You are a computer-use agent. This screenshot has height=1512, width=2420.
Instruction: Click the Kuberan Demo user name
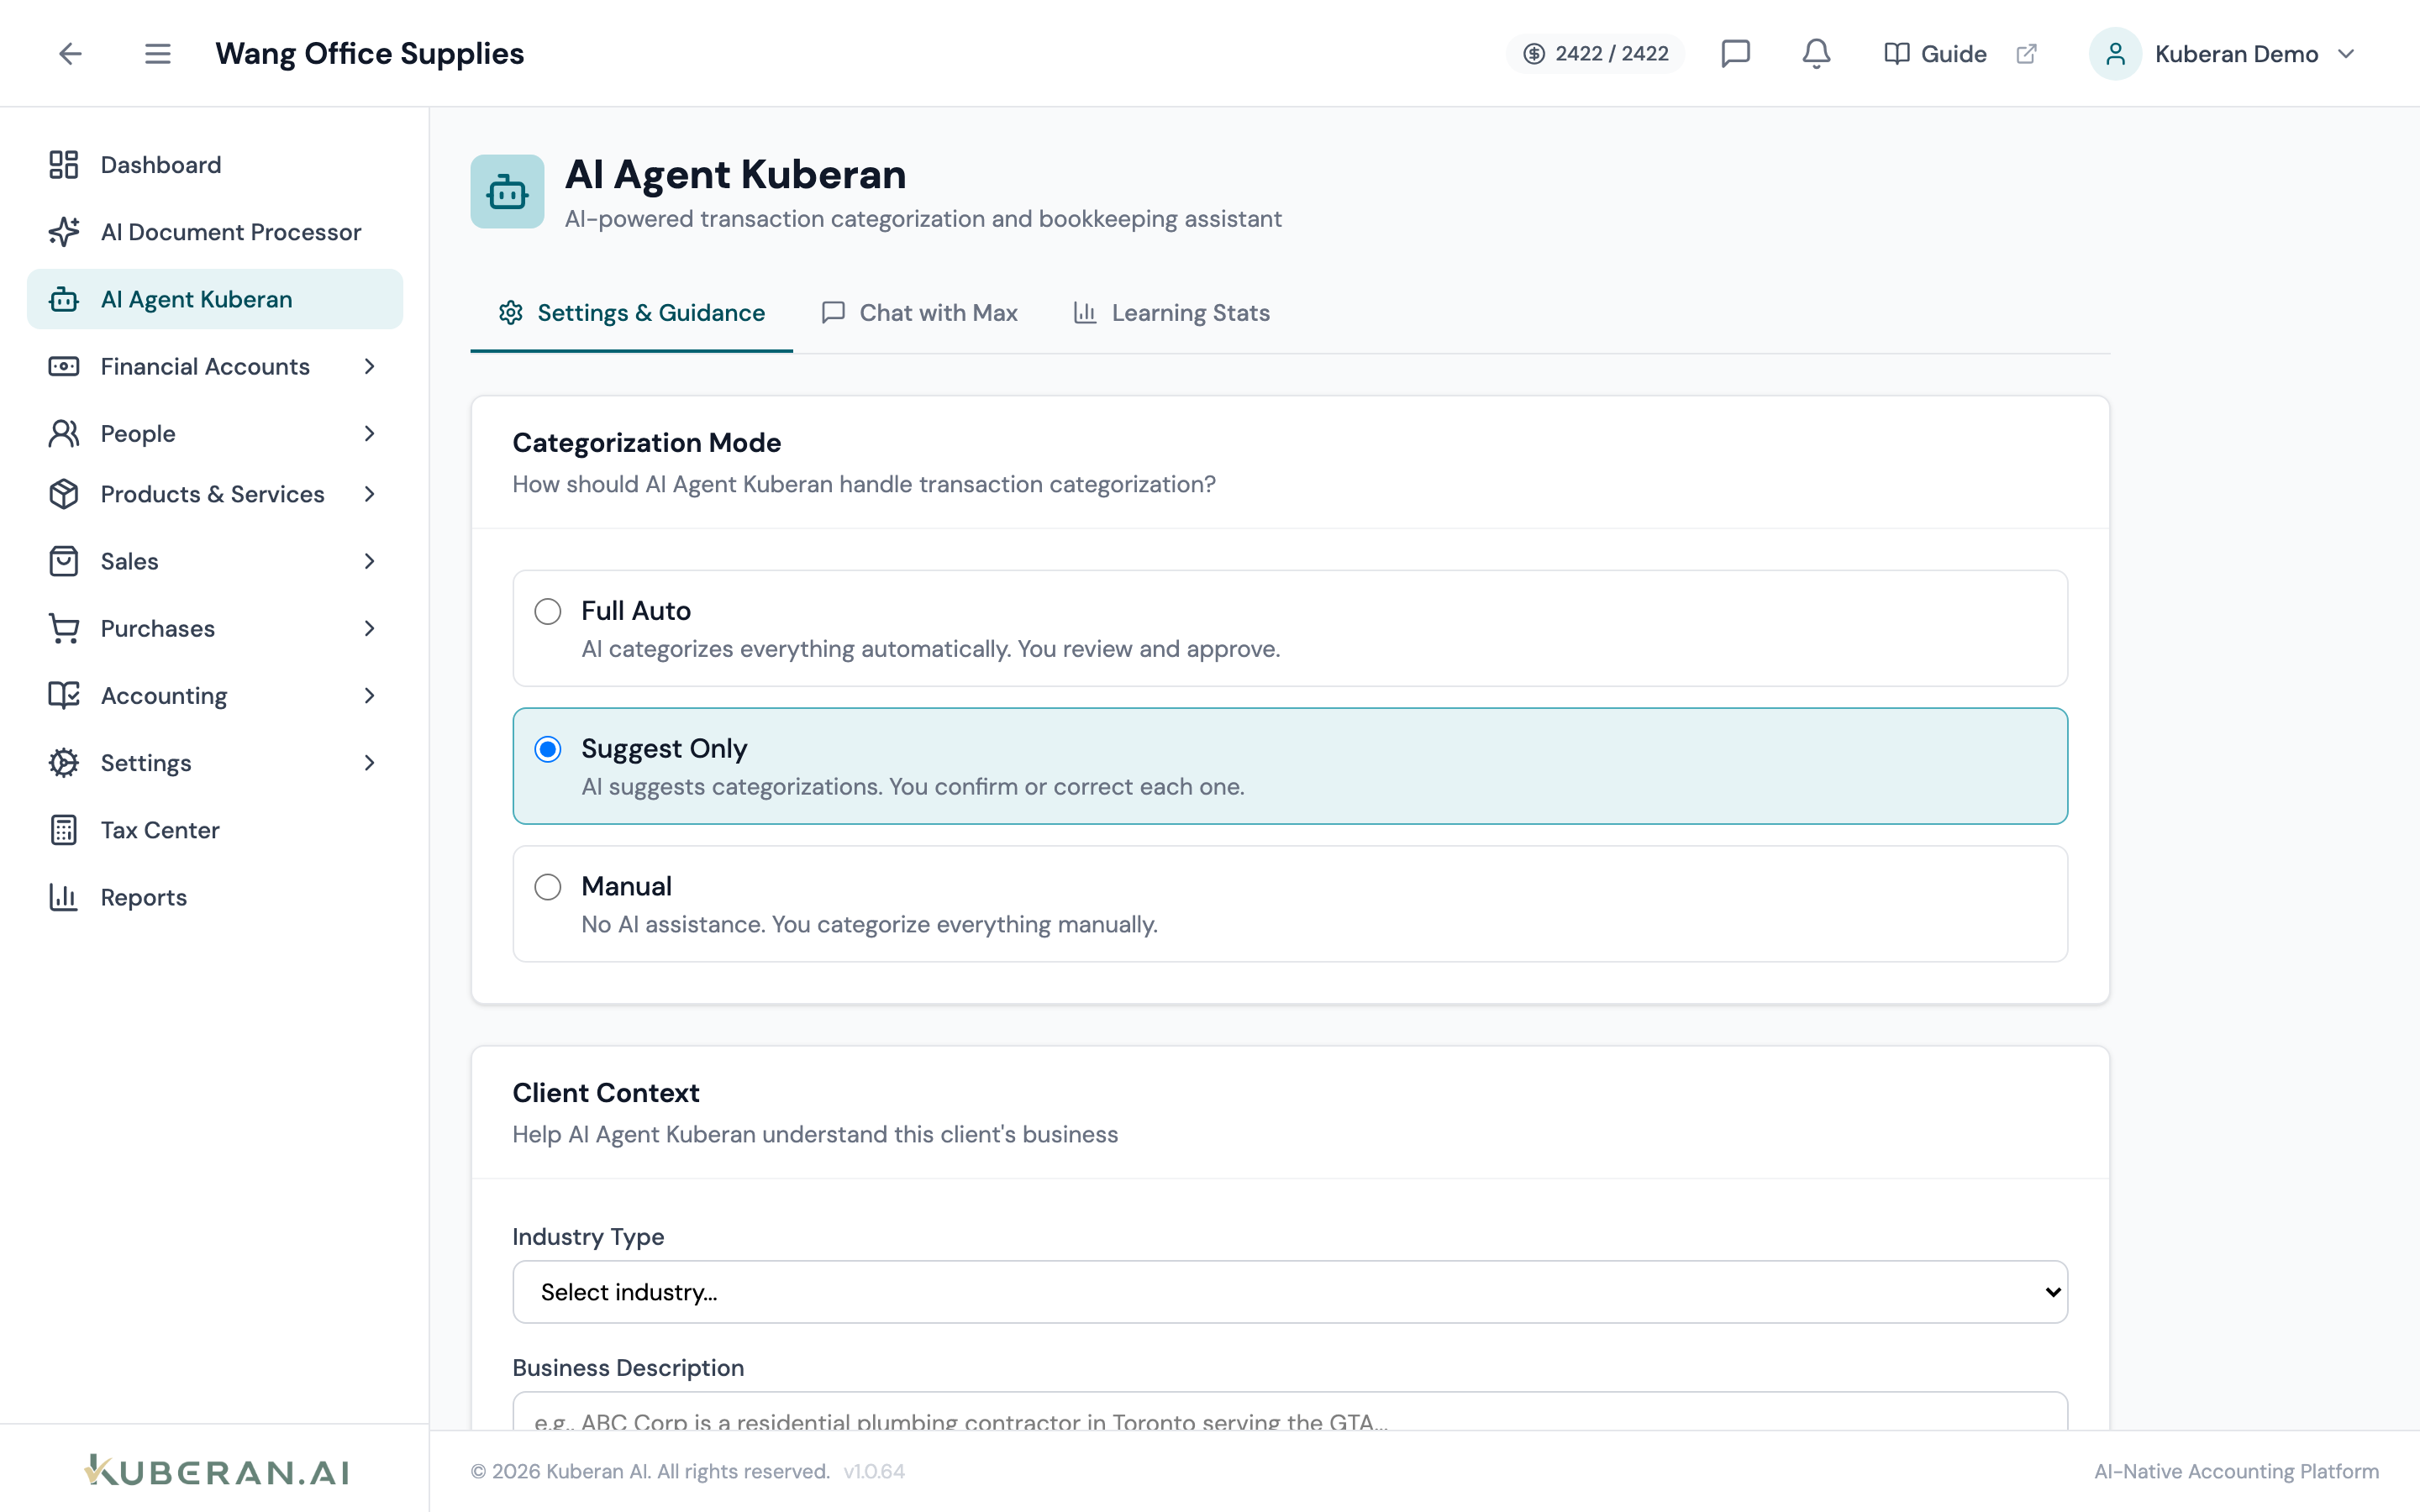[x=2236, y=54]
